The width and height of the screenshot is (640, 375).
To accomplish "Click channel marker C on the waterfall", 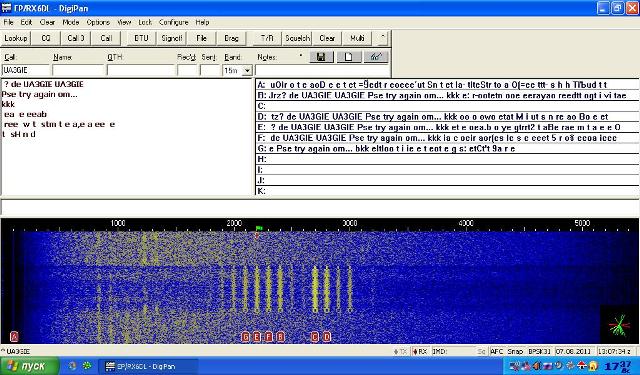I will [x=315, y=337].
